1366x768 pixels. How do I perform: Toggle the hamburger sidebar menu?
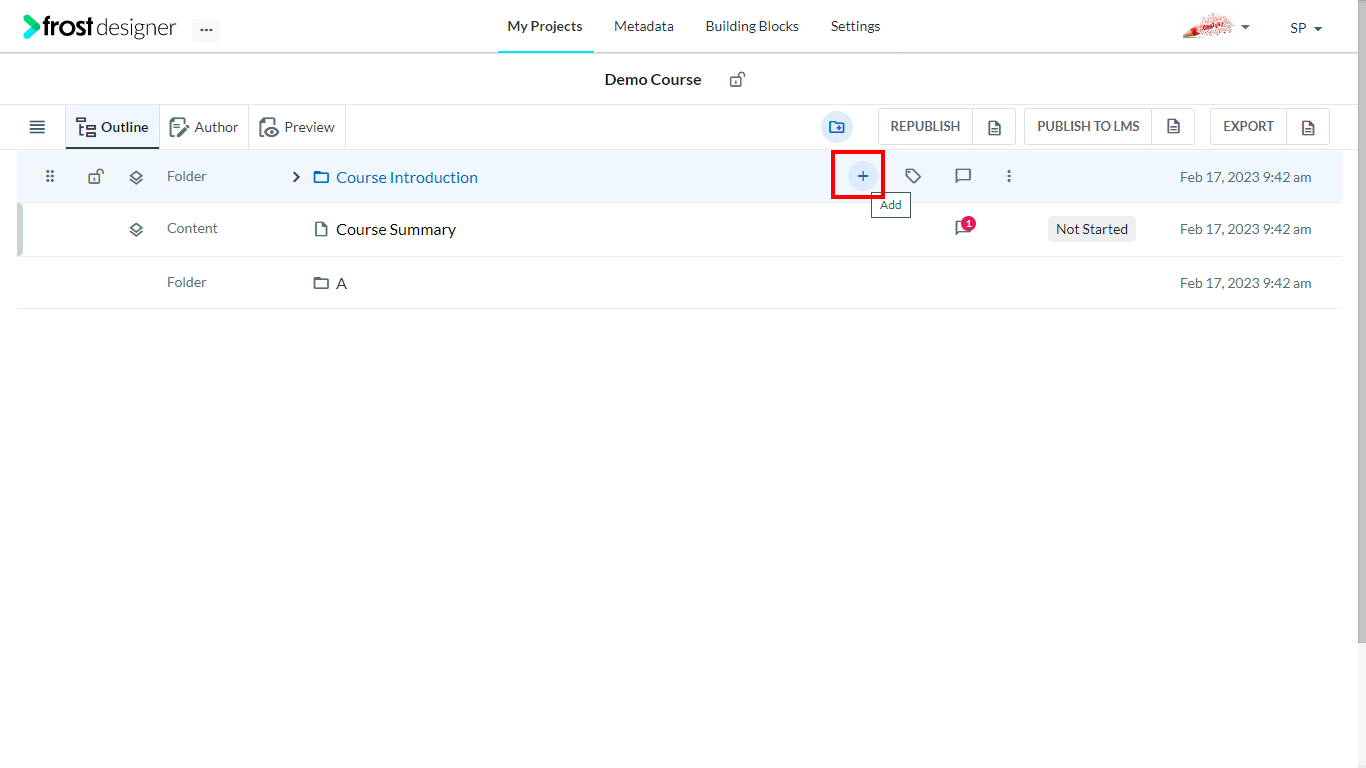coord(37,127)
